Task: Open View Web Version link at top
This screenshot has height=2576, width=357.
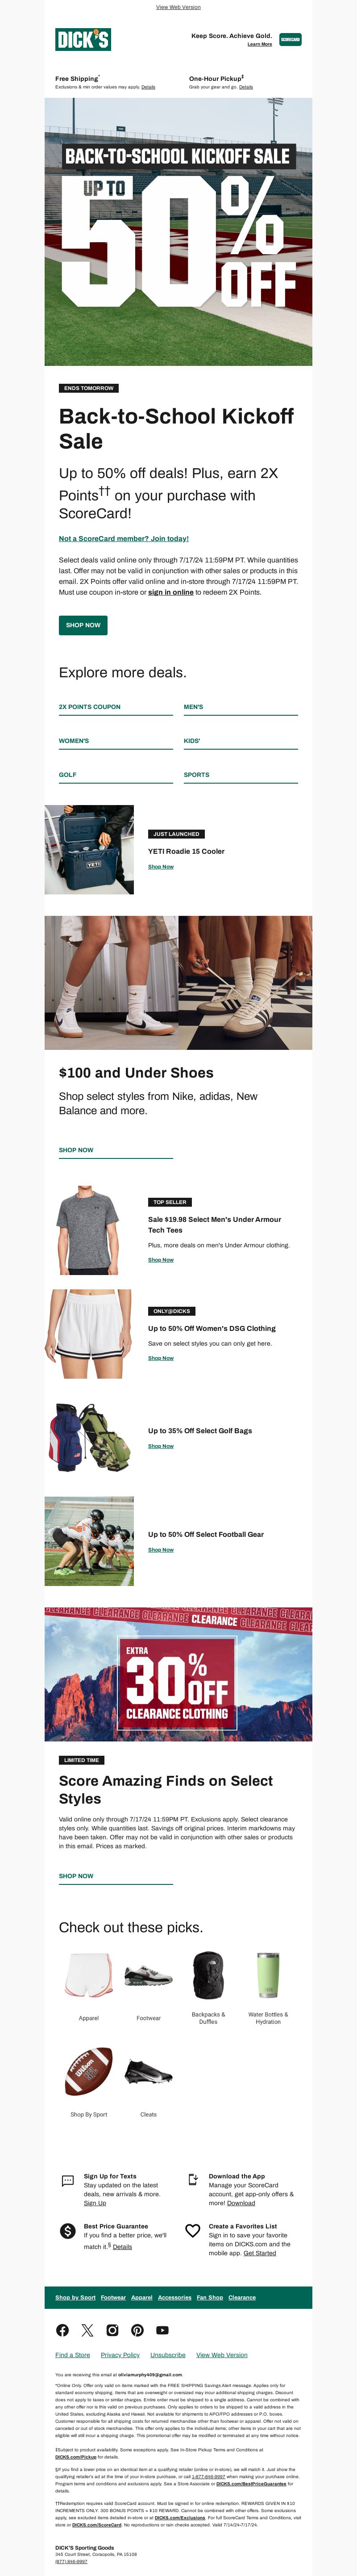Action: (x=178, y=7)
